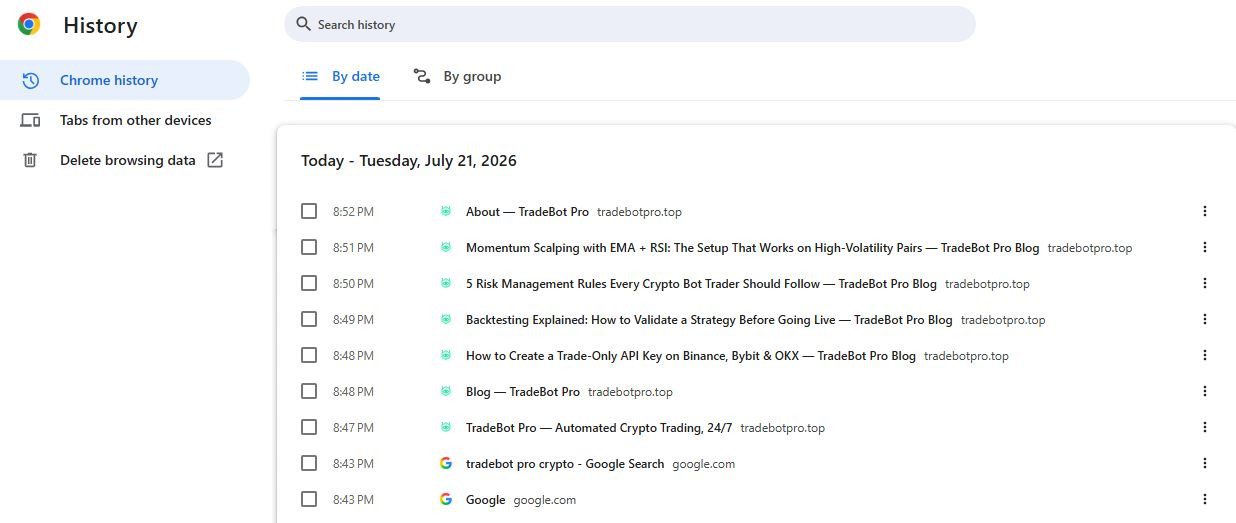Open tradebot pro crypto Google Search link

(x=565, y=463)
